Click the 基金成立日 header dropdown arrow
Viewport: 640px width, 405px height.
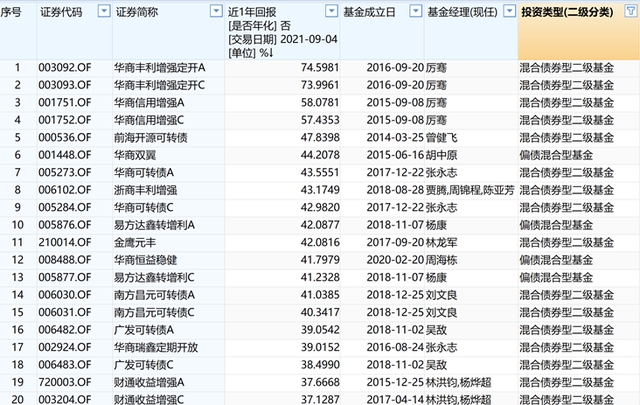[413, 10]
